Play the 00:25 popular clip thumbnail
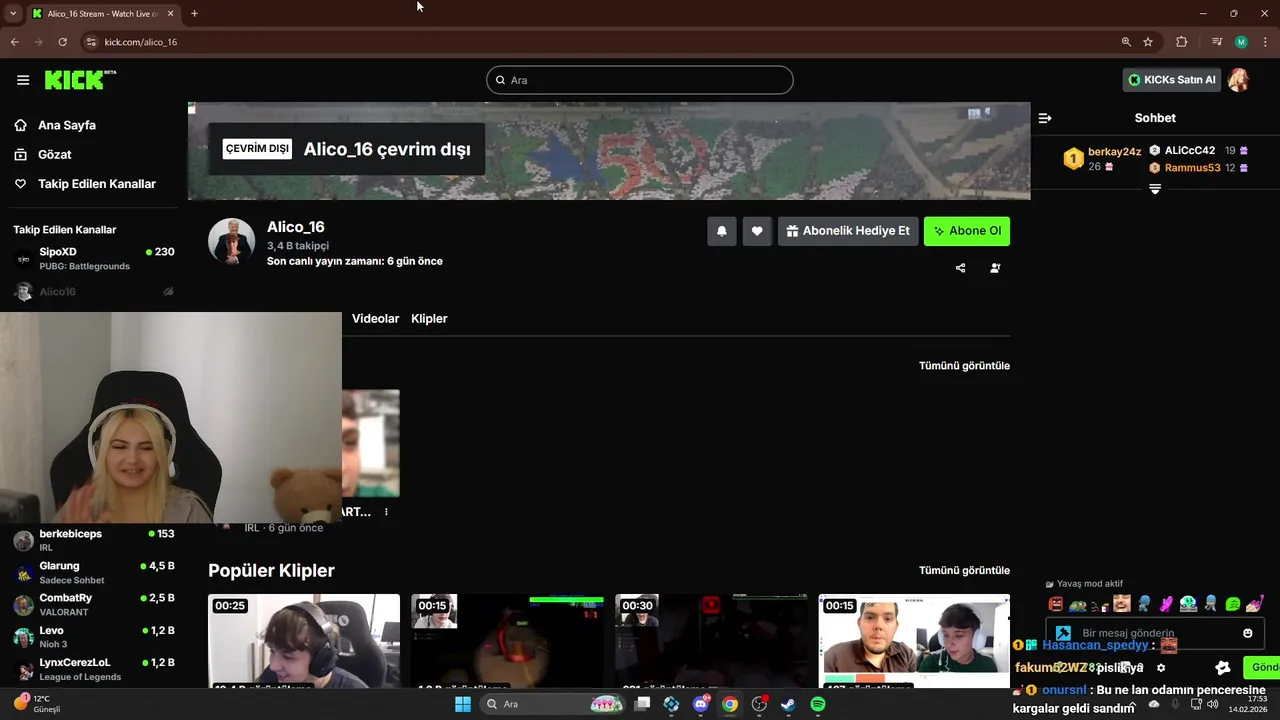 304,641
